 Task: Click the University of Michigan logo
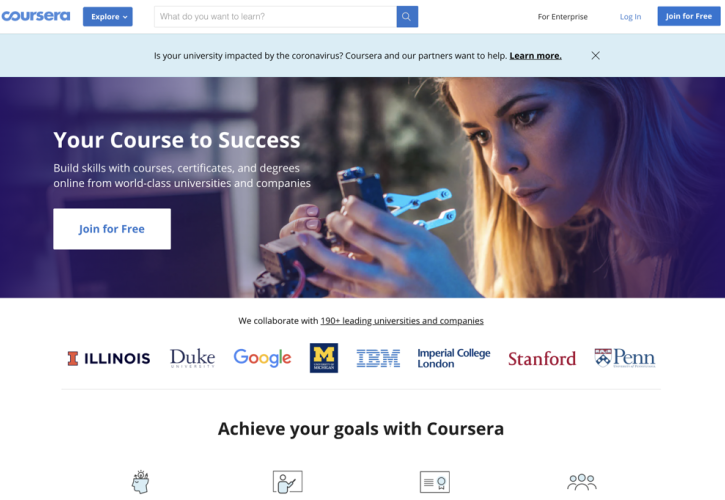coord(324,358)
